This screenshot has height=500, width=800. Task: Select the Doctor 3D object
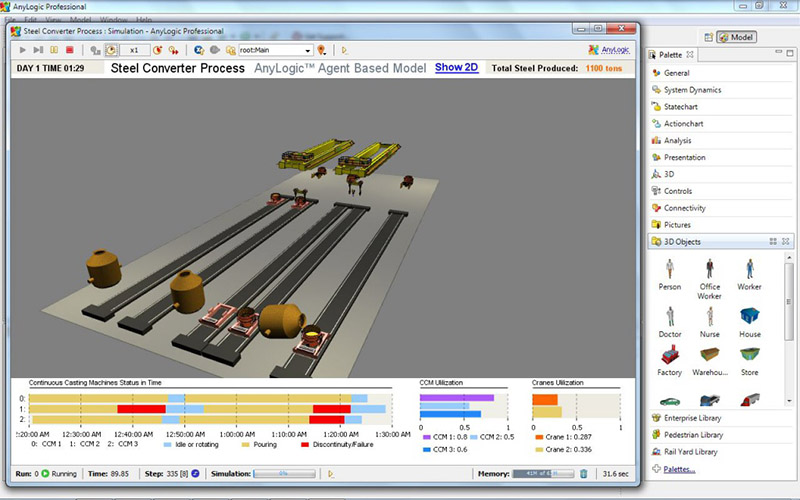click(670, 322)
